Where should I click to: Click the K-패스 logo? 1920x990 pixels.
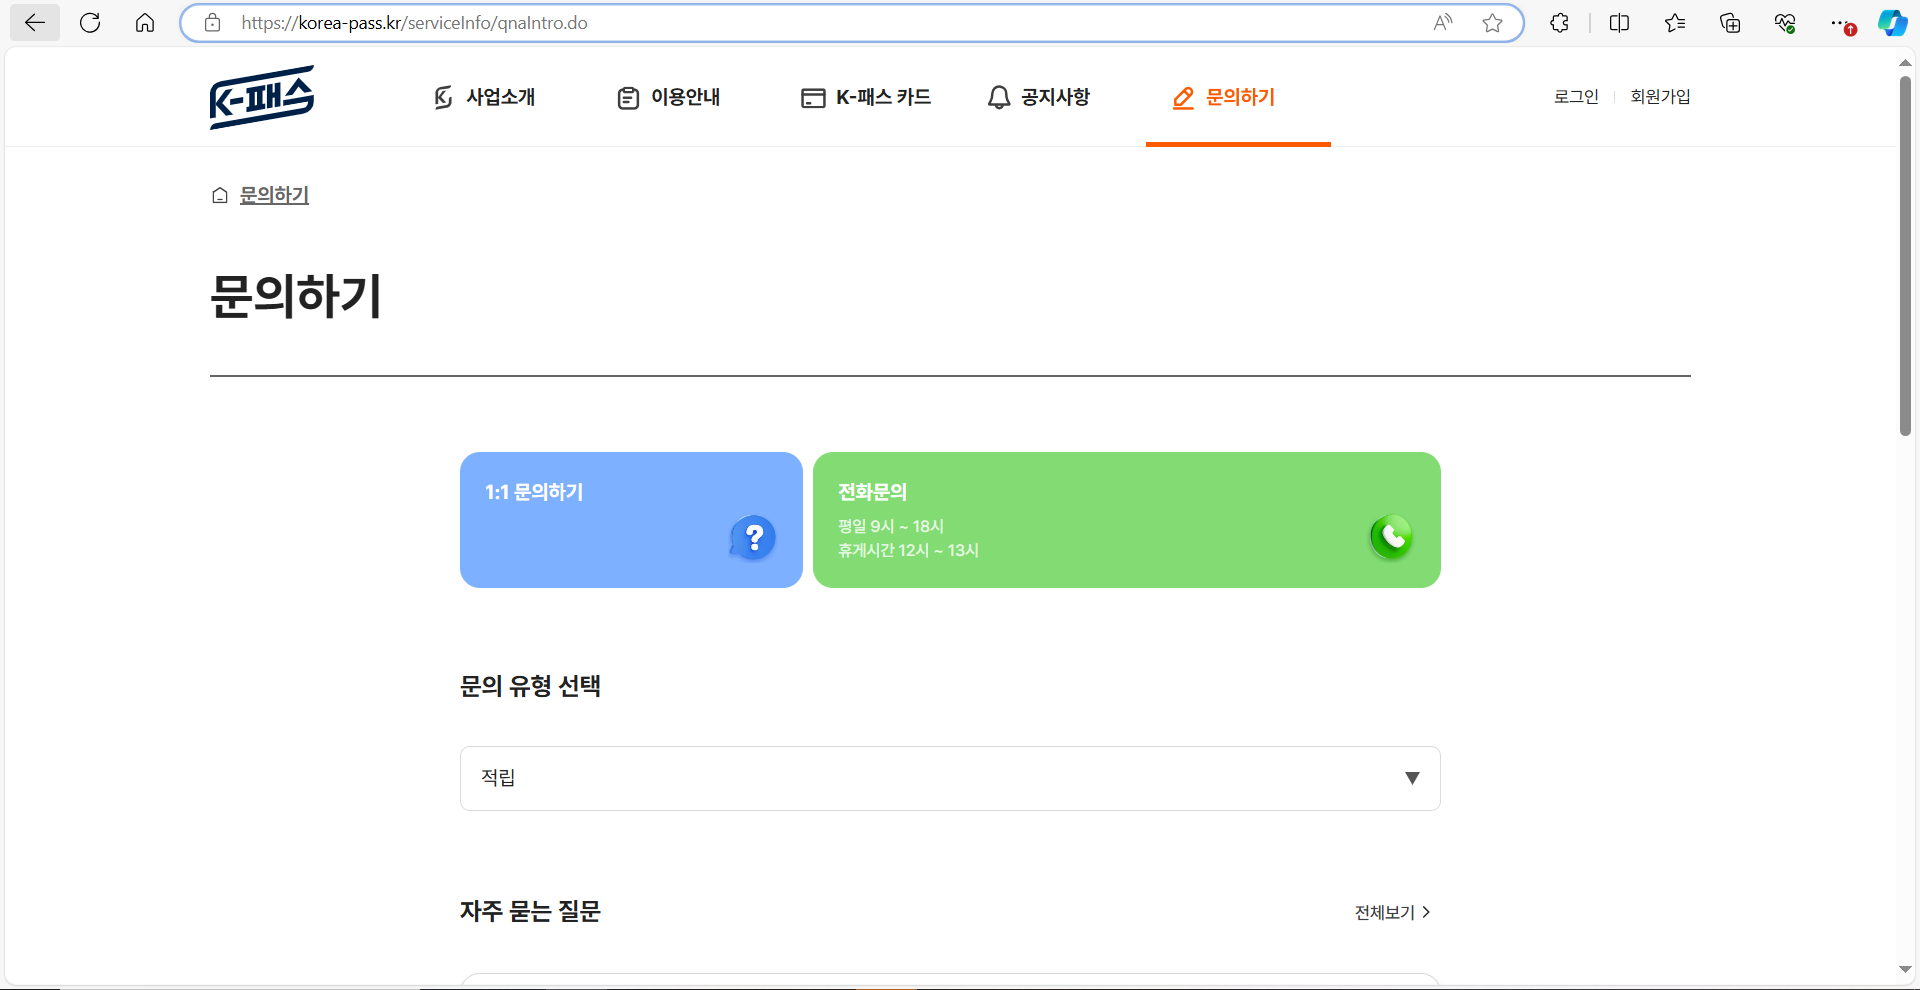click(262, 97)
